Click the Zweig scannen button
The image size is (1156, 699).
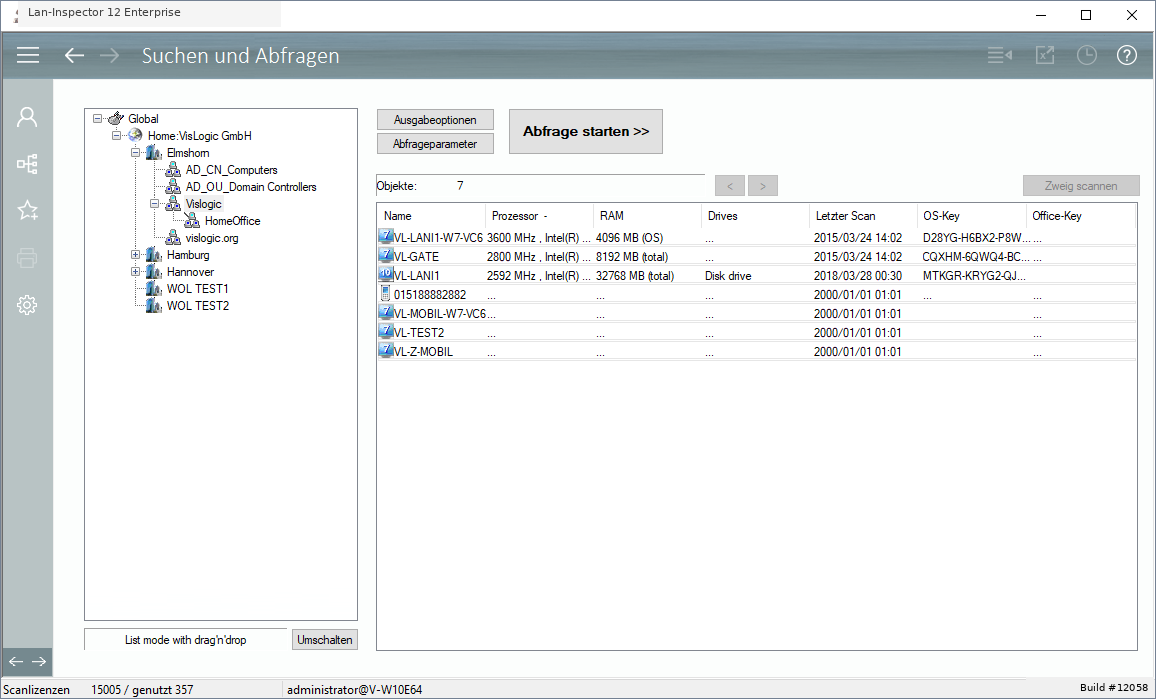coord(1081,186)
